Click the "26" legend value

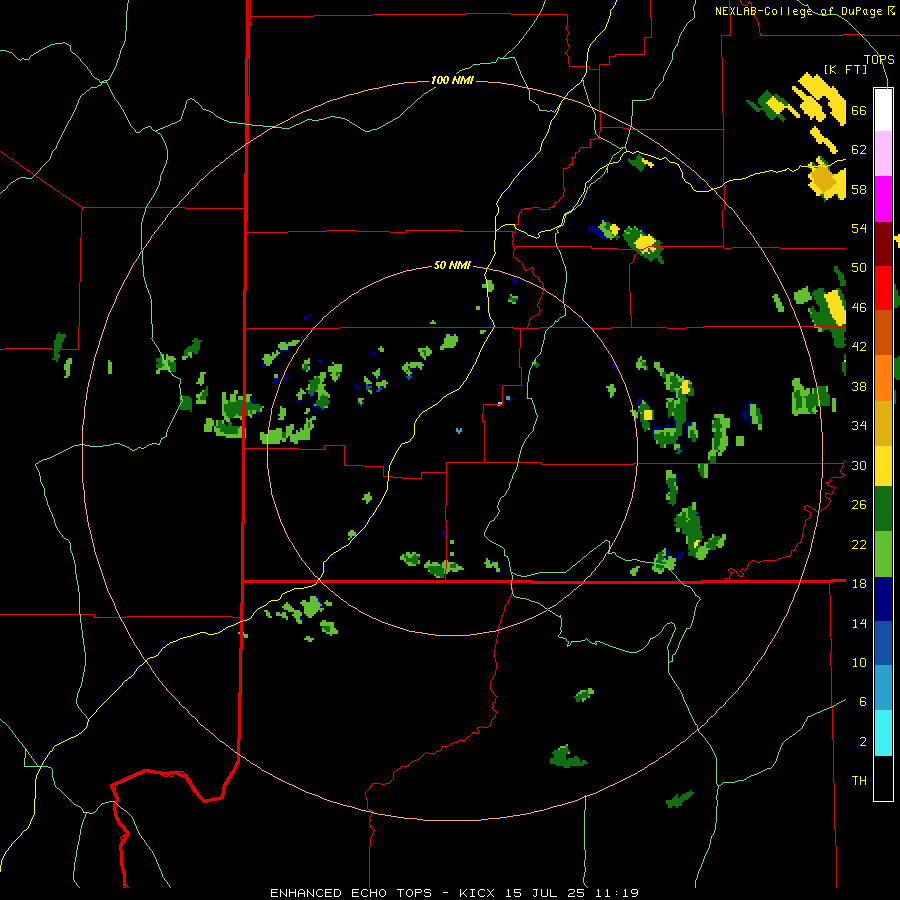coord(859,505)
